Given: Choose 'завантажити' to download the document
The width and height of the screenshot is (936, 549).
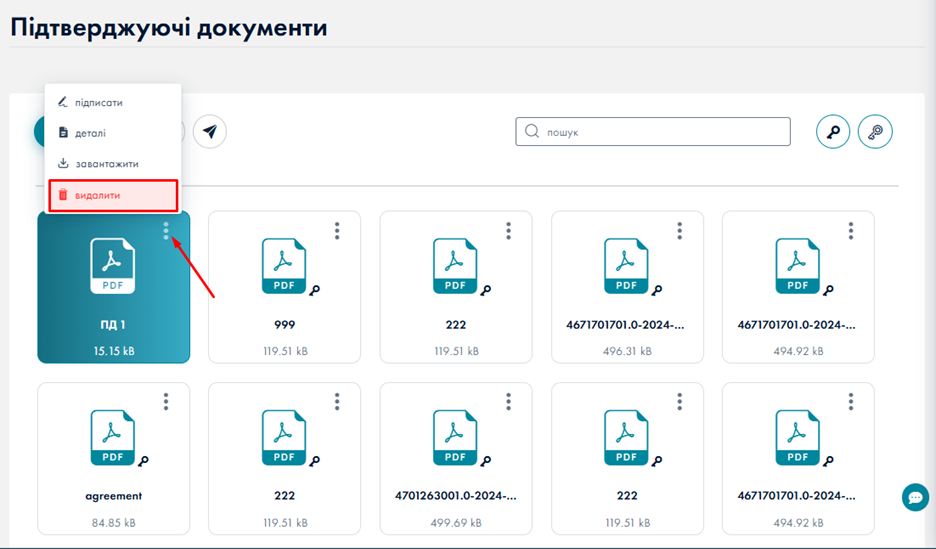Looking at the screenshot, I should (106, 164).
